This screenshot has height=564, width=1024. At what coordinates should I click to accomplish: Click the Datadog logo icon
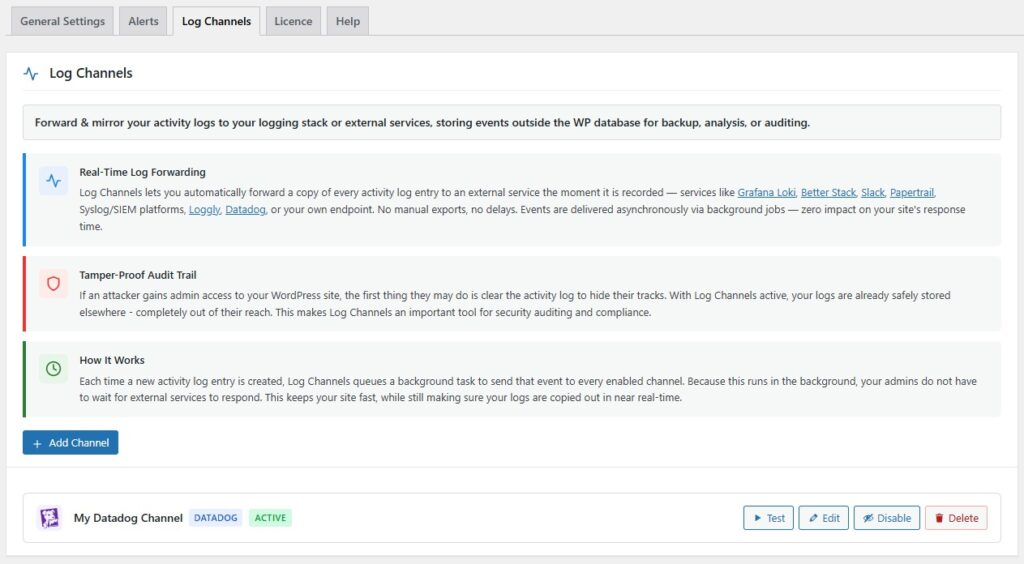coord(49,518)
